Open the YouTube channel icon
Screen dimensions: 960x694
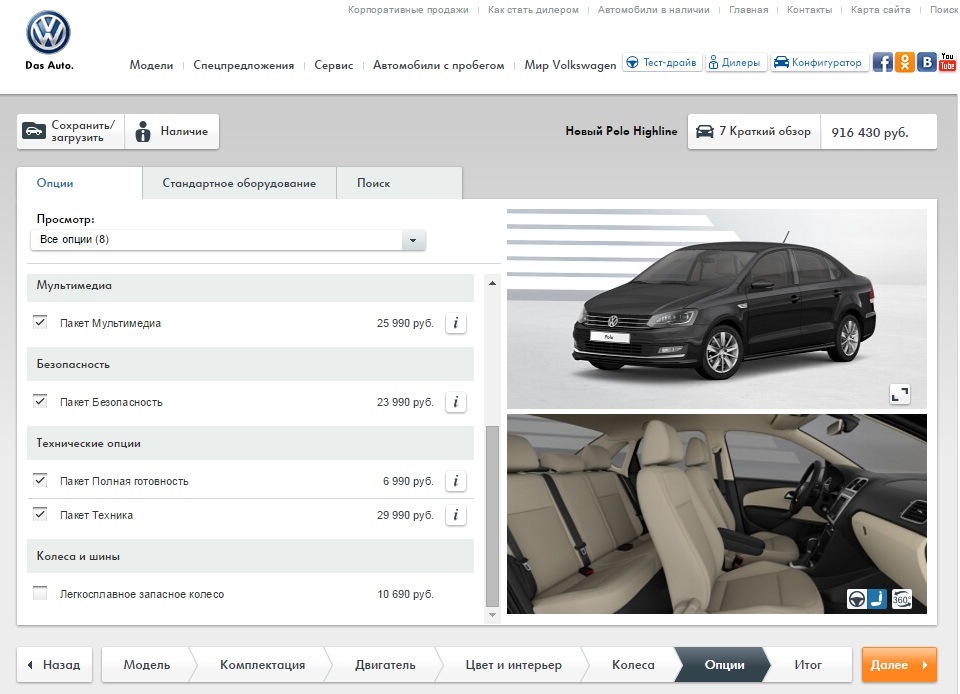[x=948, y=62]
